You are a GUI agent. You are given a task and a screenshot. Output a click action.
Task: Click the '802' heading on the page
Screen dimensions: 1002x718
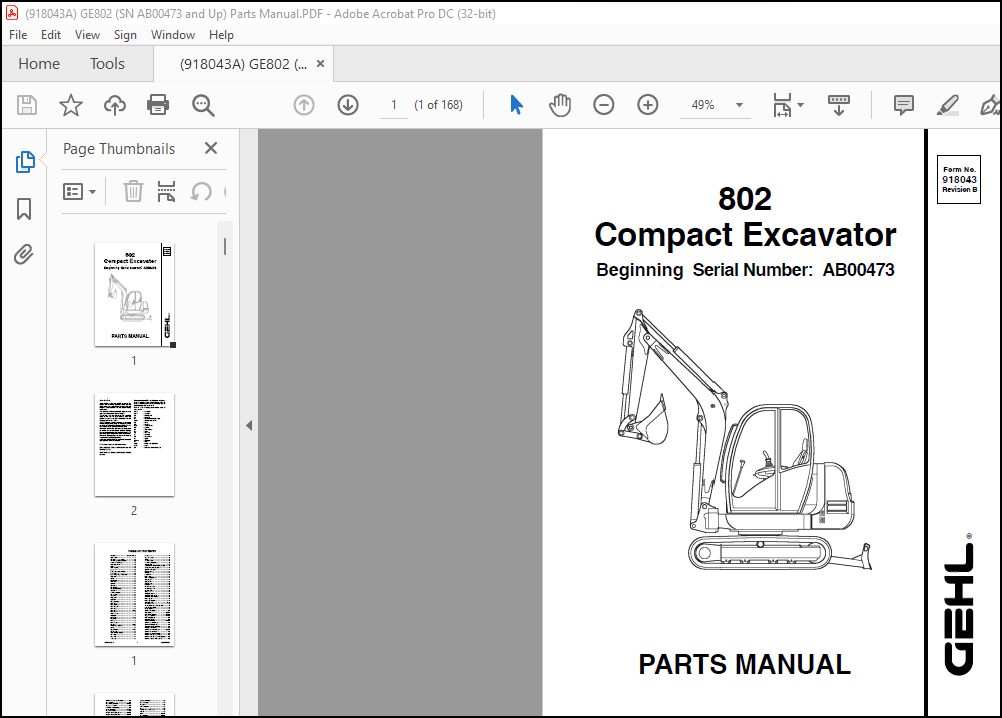(745, 199)
